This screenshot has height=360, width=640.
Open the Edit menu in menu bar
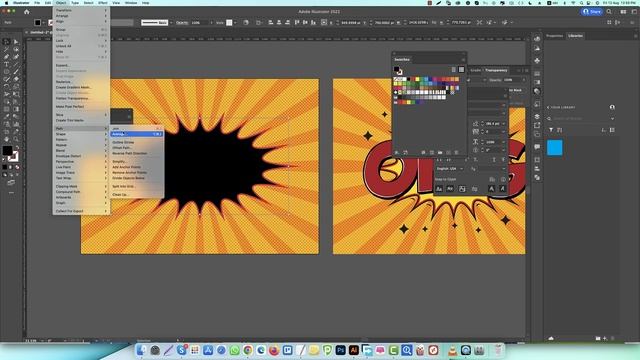point(48,3)
